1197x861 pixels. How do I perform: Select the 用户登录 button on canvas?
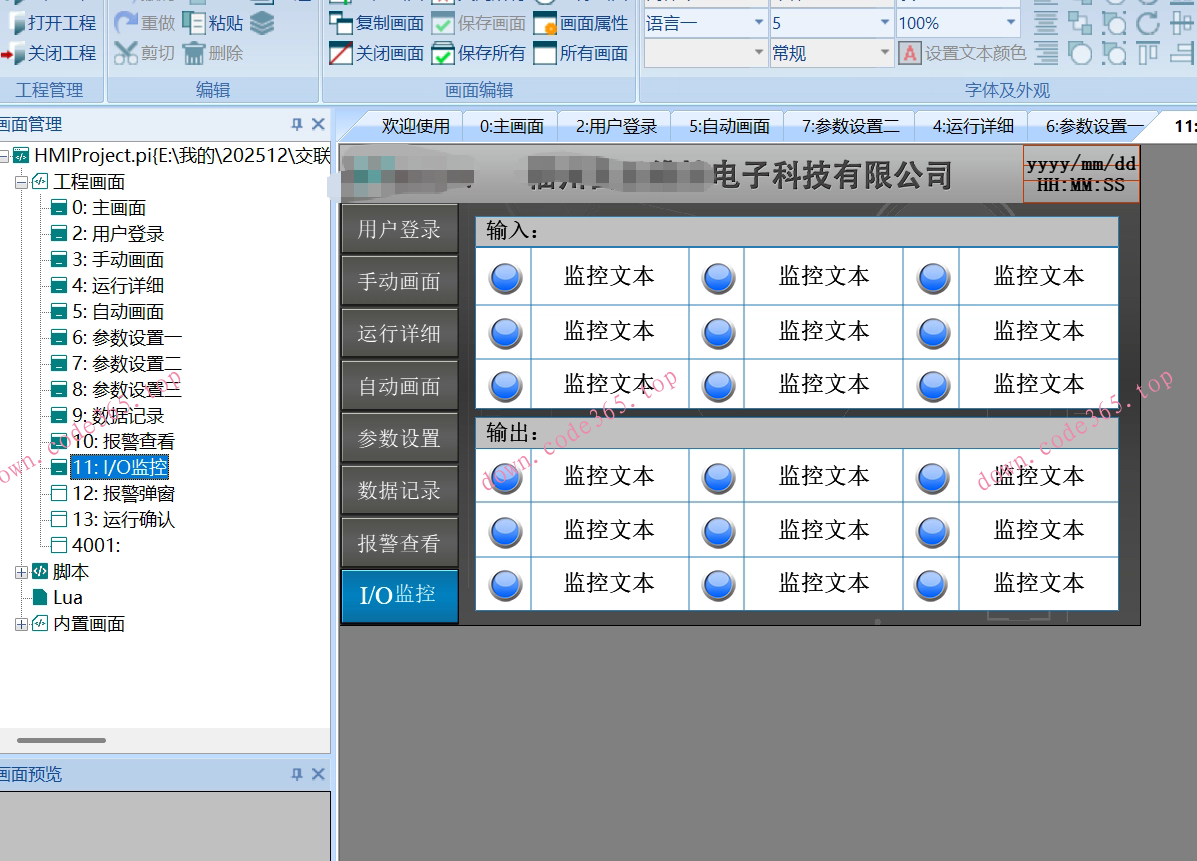click(399, 229)
